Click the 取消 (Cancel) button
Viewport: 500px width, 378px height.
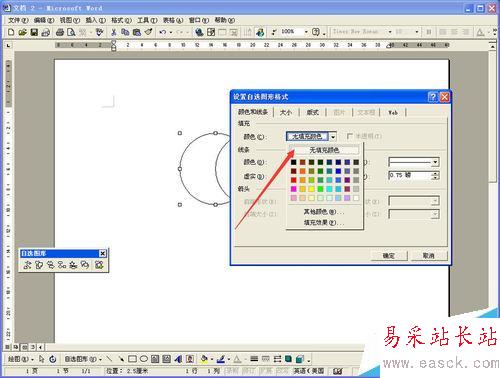[429, 256]
